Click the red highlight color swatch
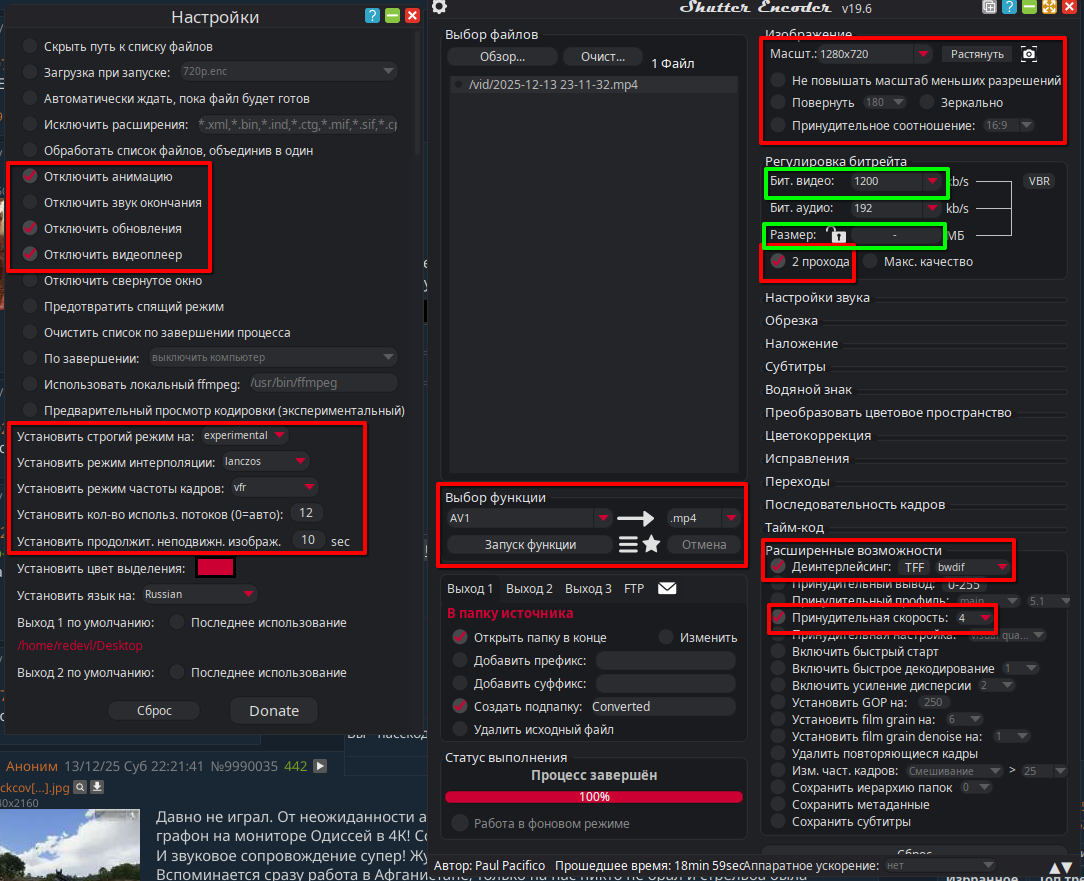The height and width of the screenshot is (881, 1084). click(x=216, y=568)
